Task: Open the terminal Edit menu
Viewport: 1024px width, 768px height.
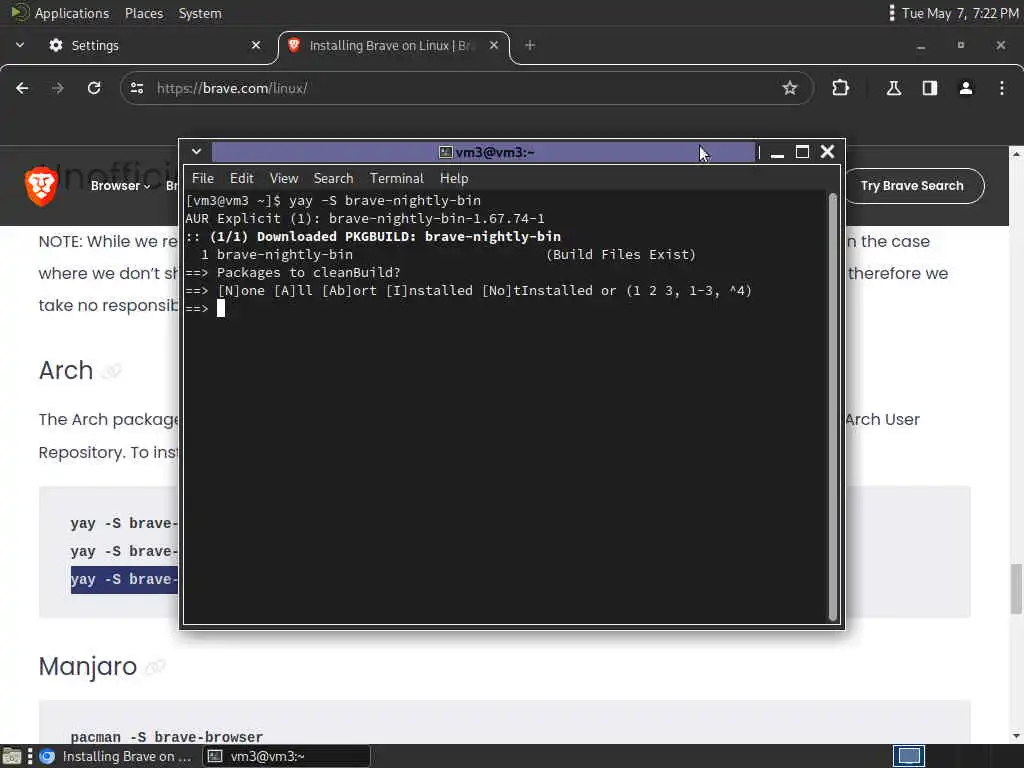Action: [x=241, y=178]
